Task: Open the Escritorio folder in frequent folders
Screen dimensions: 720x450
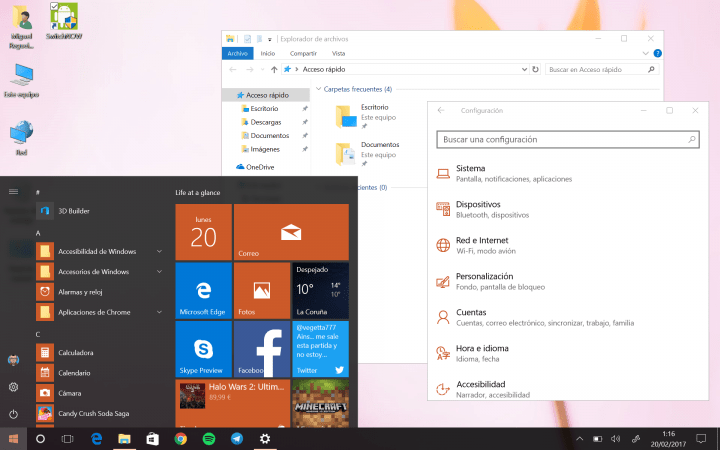Action: tap(366, 116)
